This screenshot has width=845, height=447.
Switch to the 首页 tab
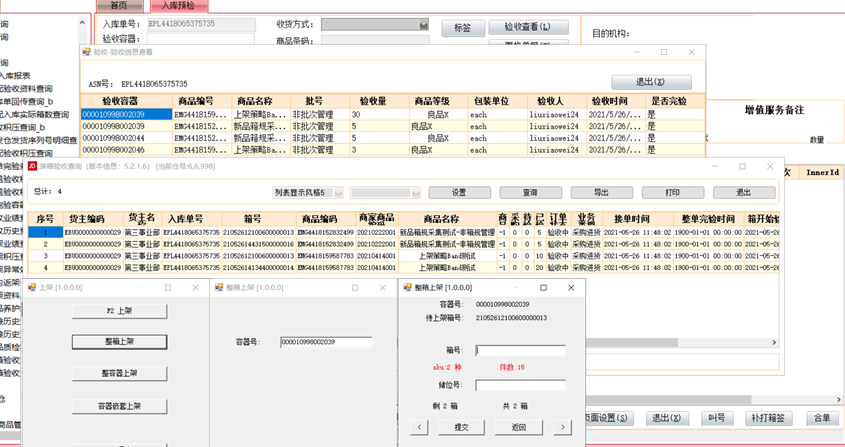(x=125, y=5)
